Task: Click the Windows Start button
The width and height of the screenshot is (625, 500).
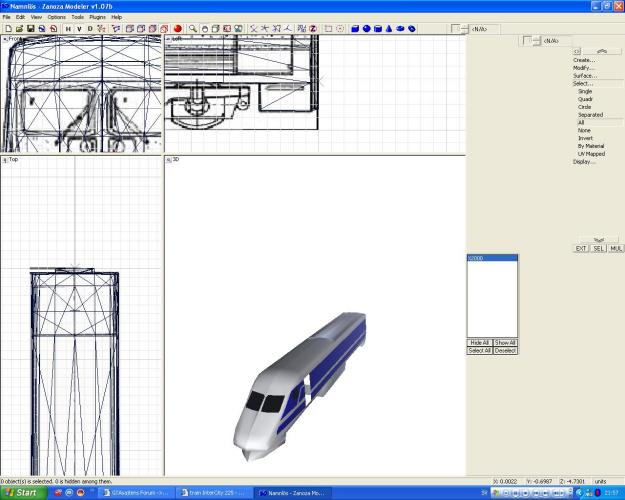Action: coord(21,492)
